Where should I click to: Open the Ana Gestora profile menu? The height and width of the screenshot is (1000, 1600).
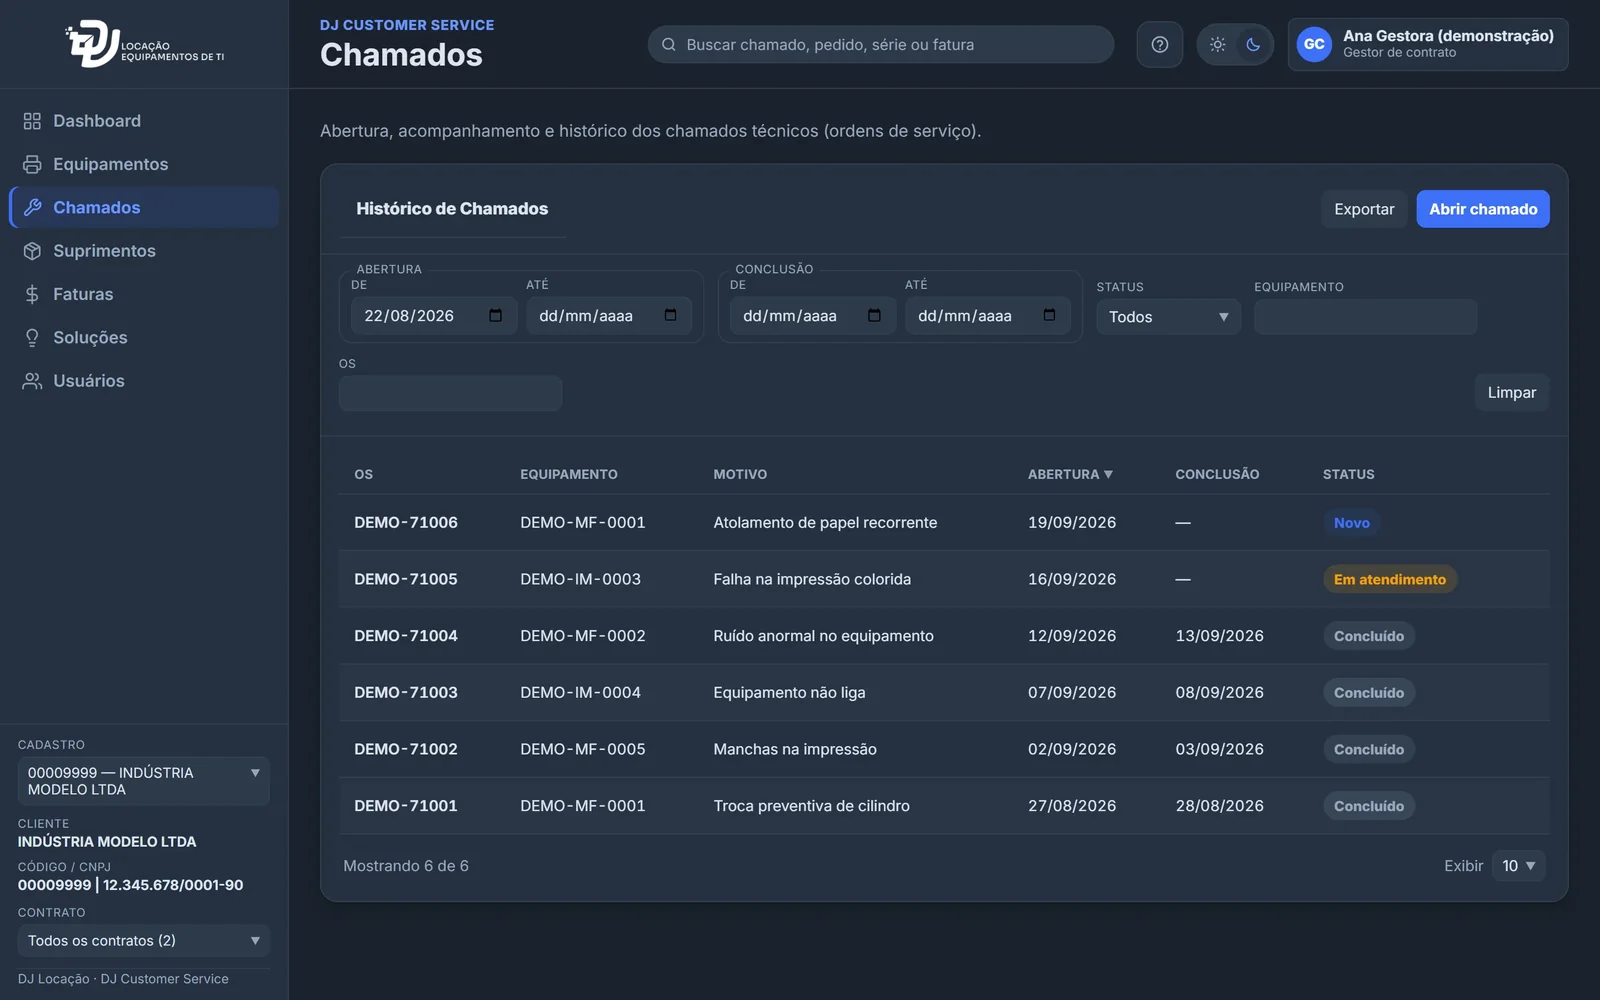click(1428, 44)
